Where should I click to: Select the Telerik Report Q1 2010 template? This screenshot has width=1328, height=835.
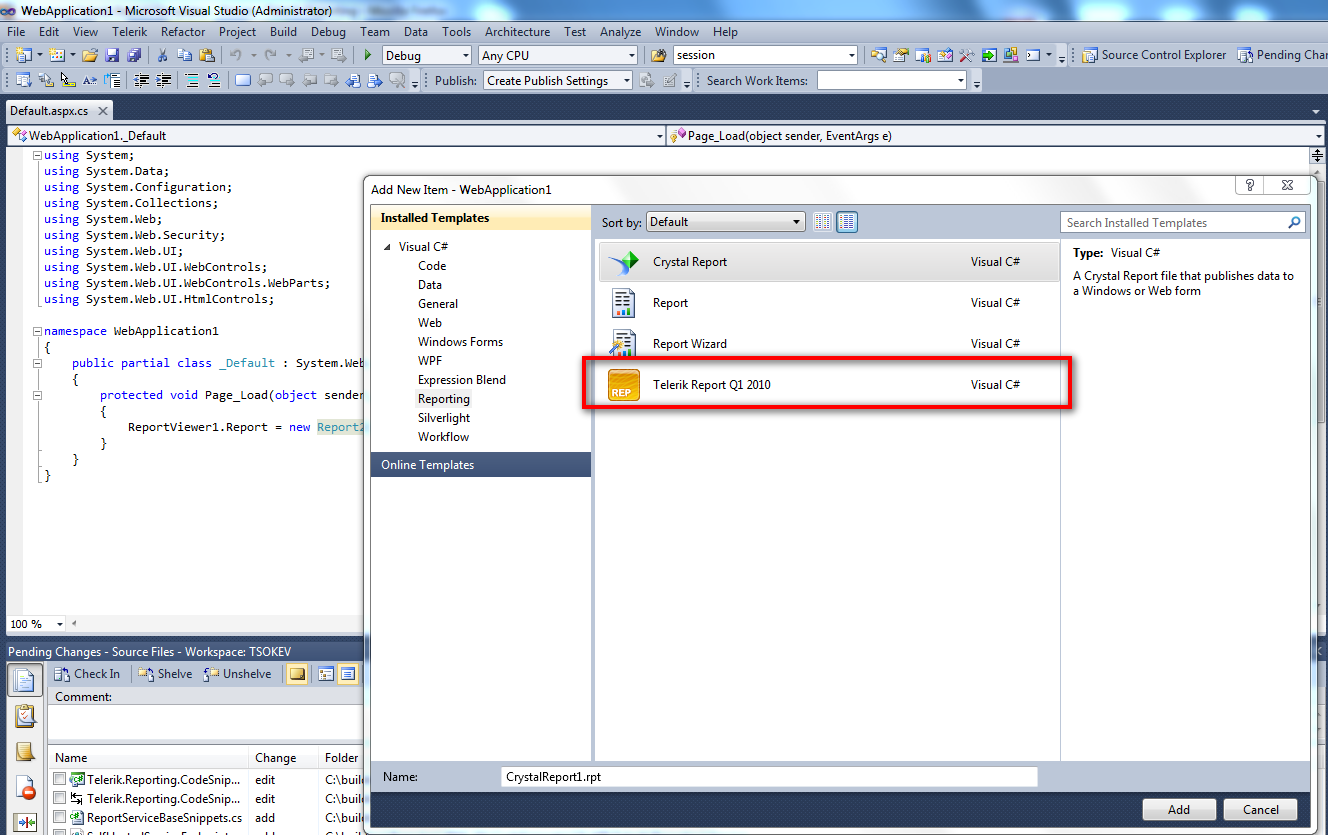(x=827, y=385)
